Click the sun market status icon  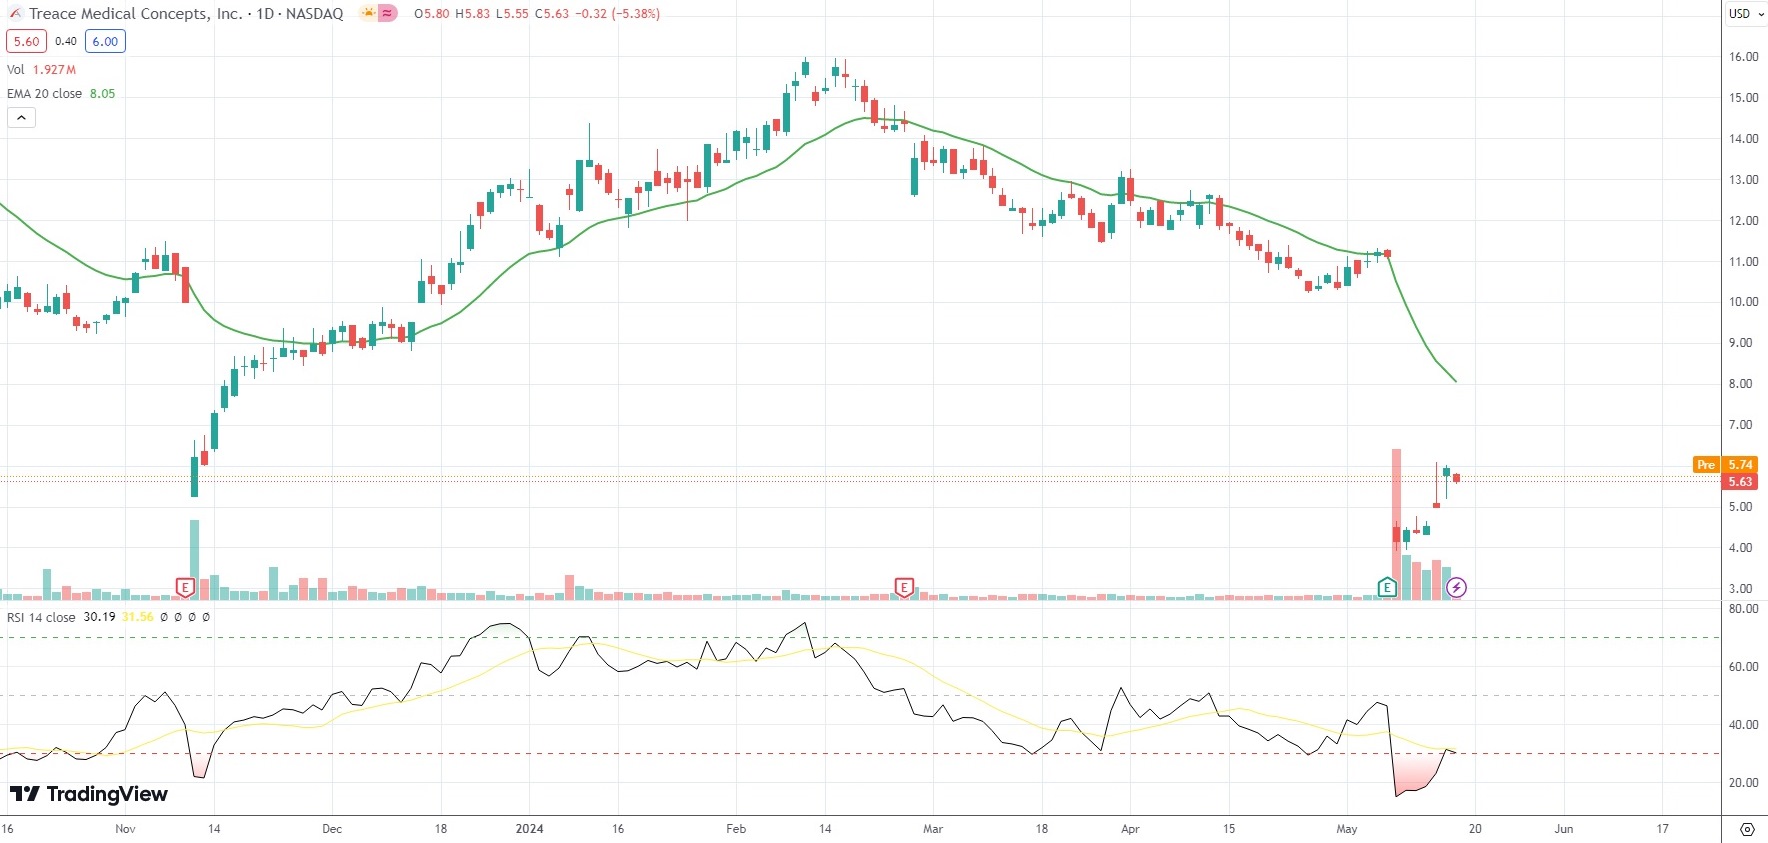369,14
